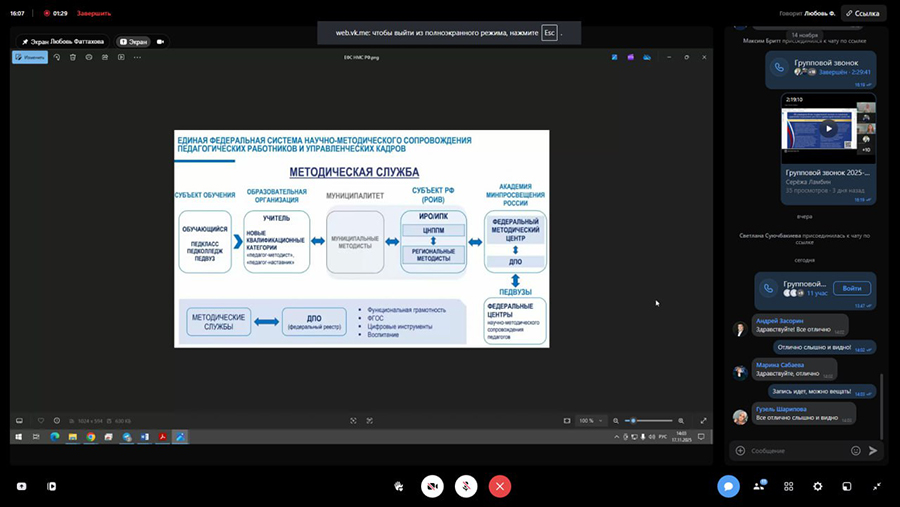Screen dimensions: 900x507
Task: Open call settings gear
Action: coord(818,486)
